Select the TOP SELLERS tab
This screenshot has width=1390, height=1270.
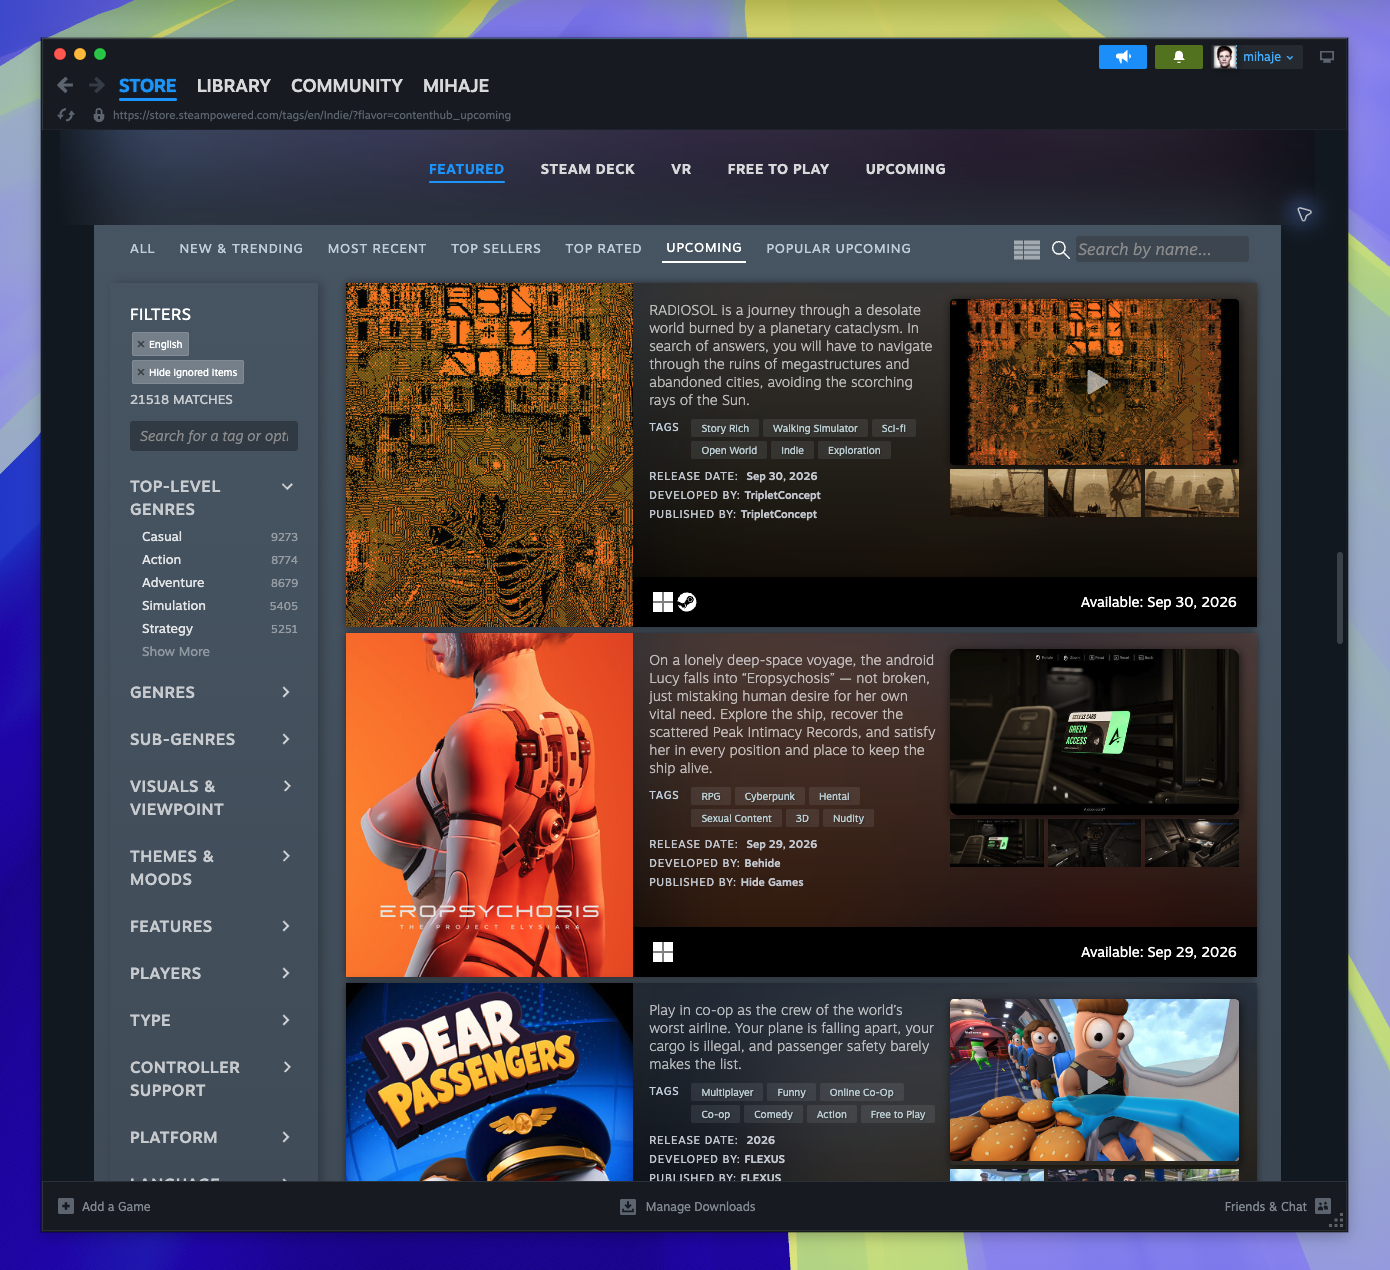point(496,248)
